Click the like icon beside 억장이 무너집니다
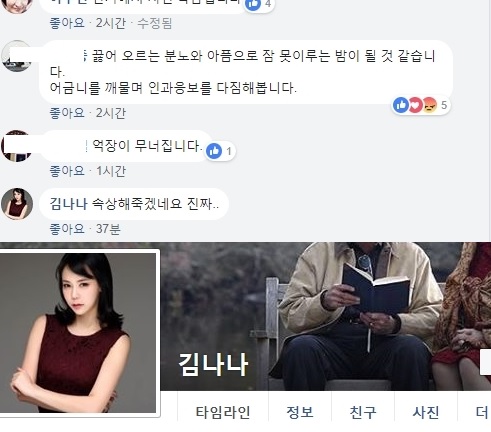 click(x=214, y=151)
